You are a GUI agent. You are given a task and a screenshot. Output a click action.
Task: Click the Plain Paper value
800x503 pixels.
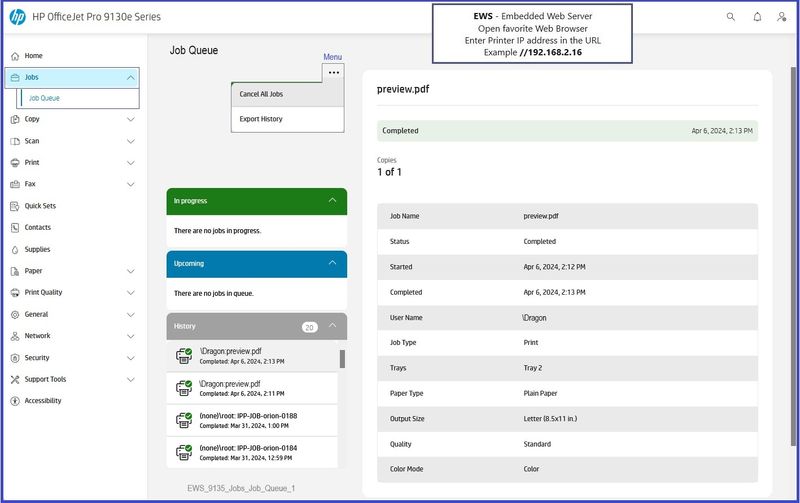click(x=540, y=393)
